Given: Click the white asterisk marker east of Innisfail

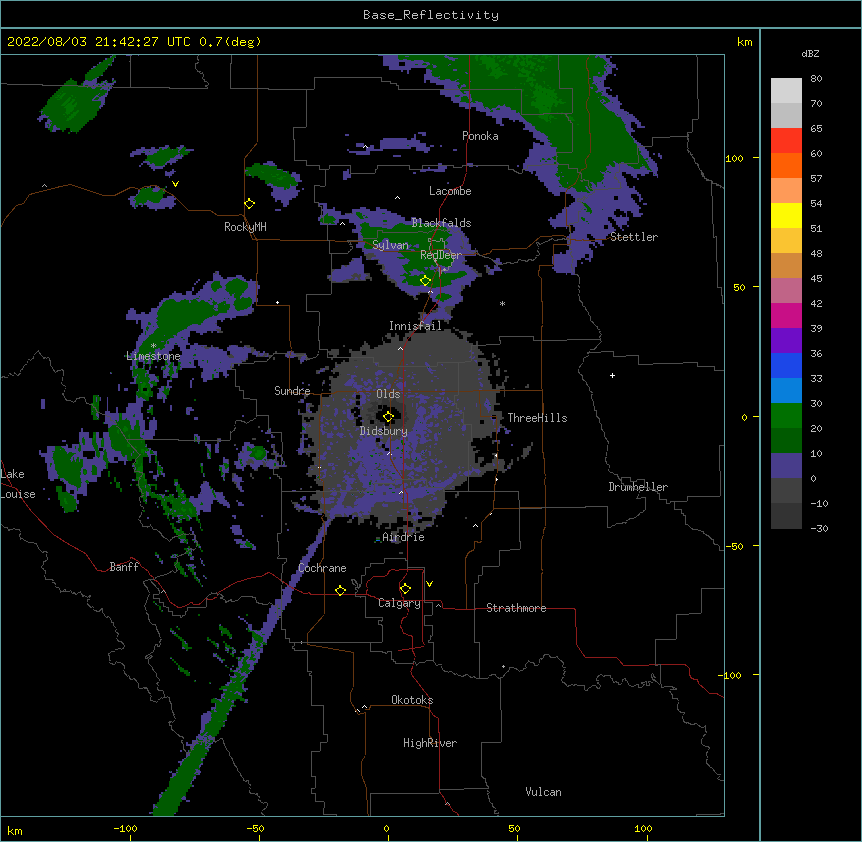Looking at the screenshot, I should tap(502, 304).
